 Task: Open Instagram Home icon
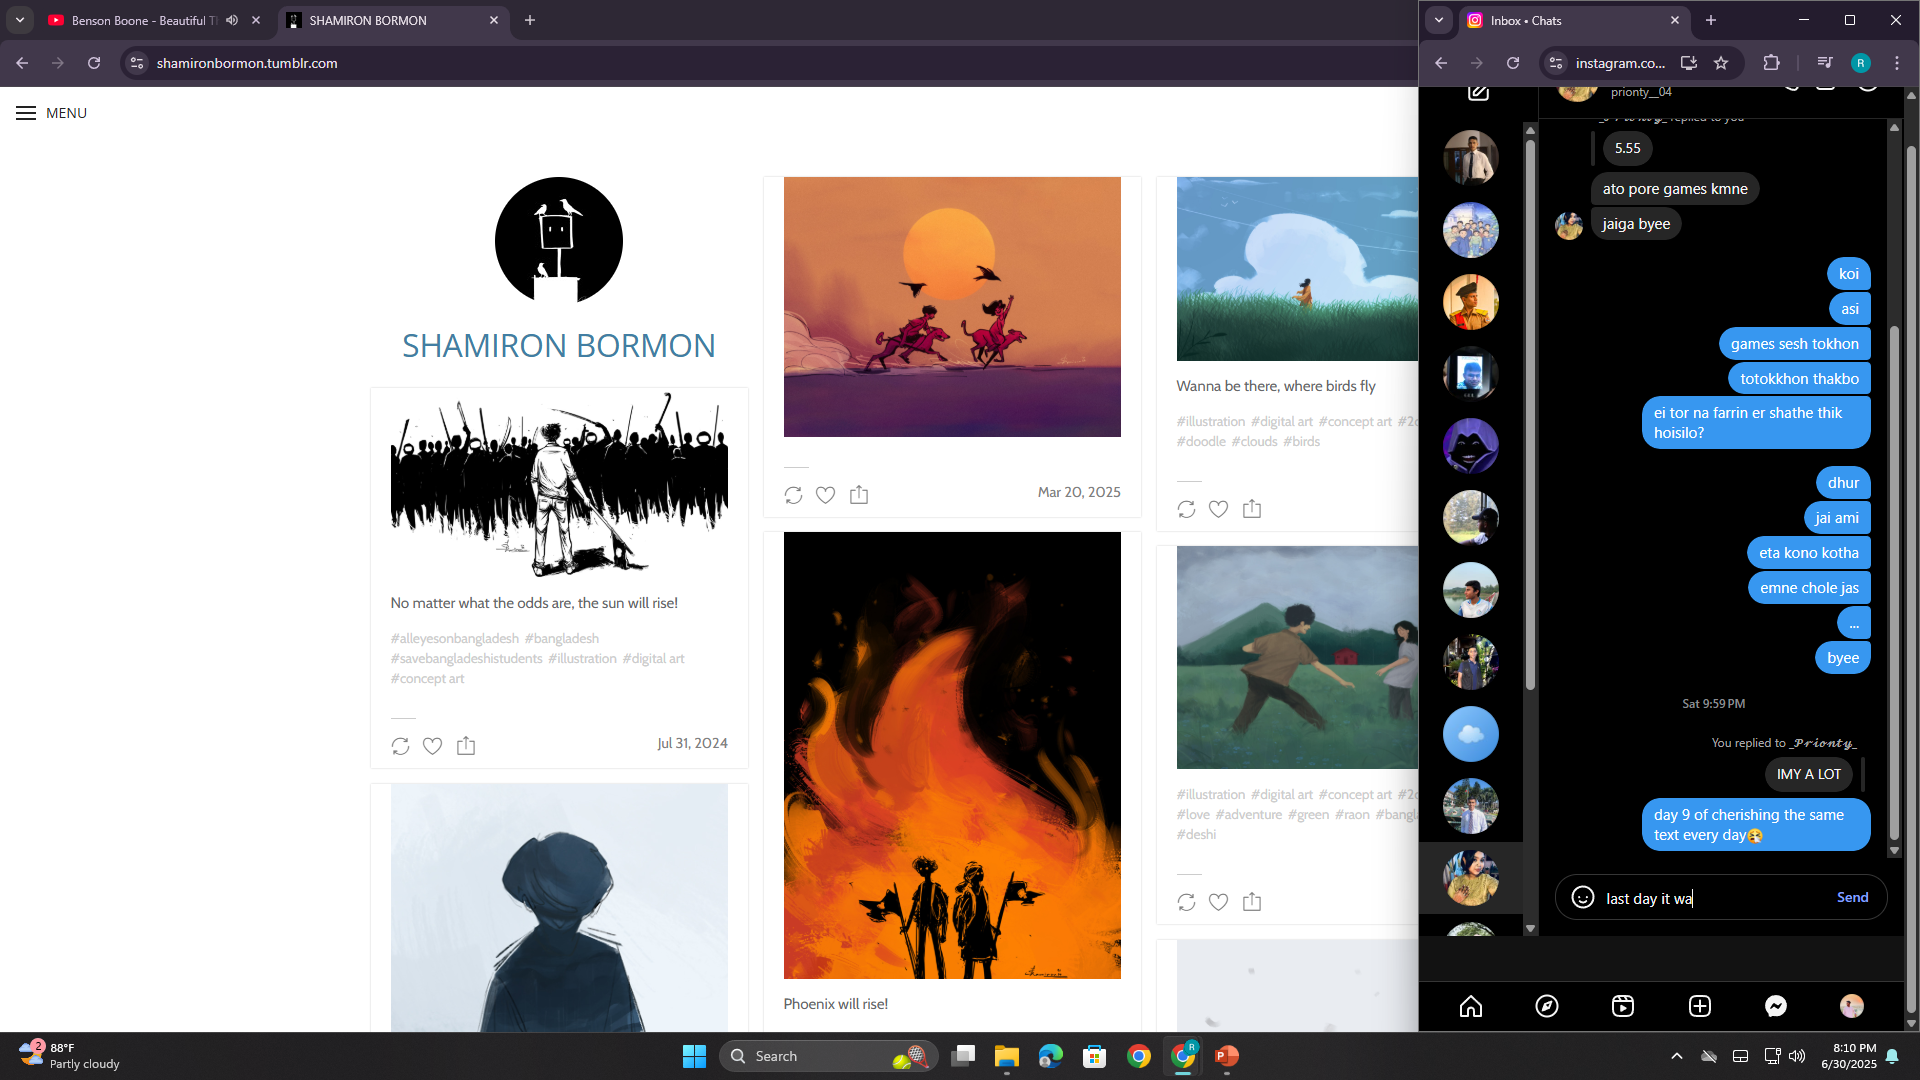(1471, 1006)
